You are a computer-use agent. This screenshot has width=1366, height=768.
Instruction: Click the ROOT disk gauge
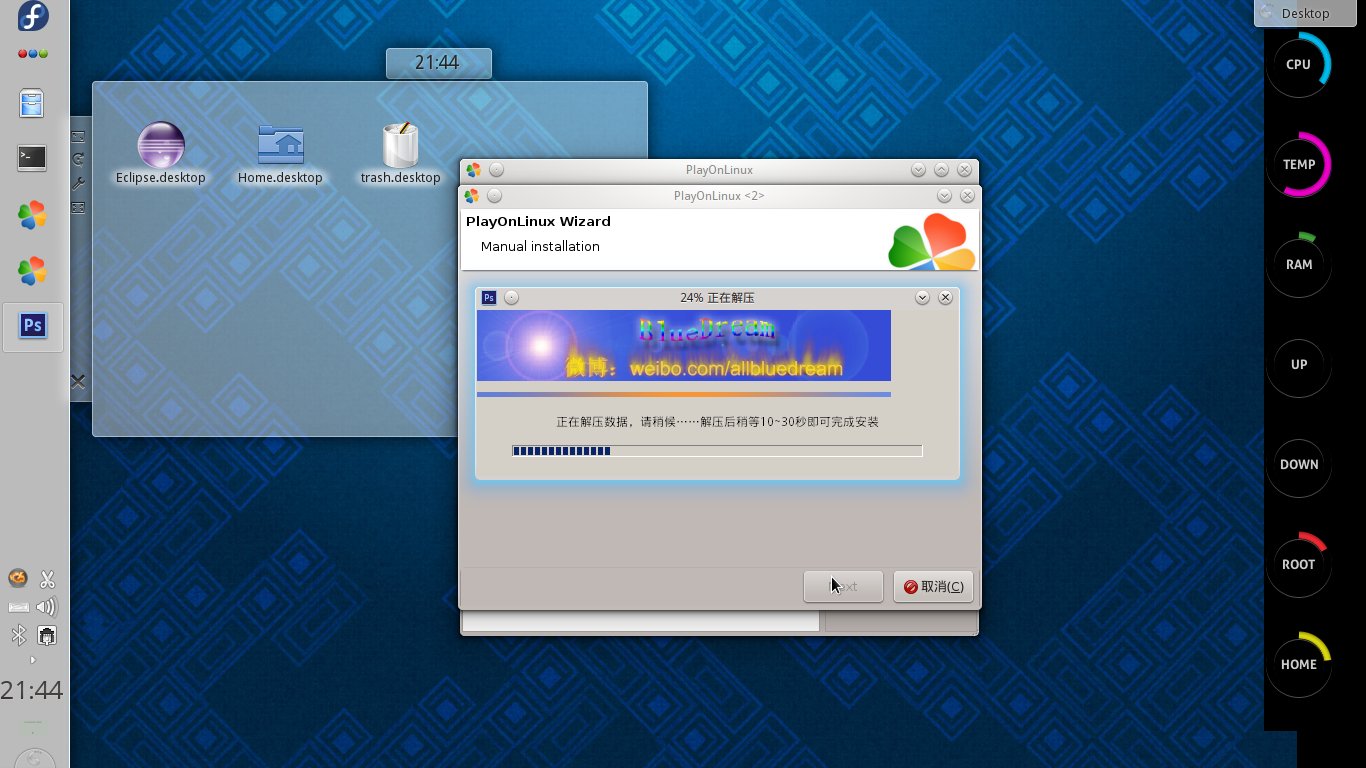[1298, 564]
